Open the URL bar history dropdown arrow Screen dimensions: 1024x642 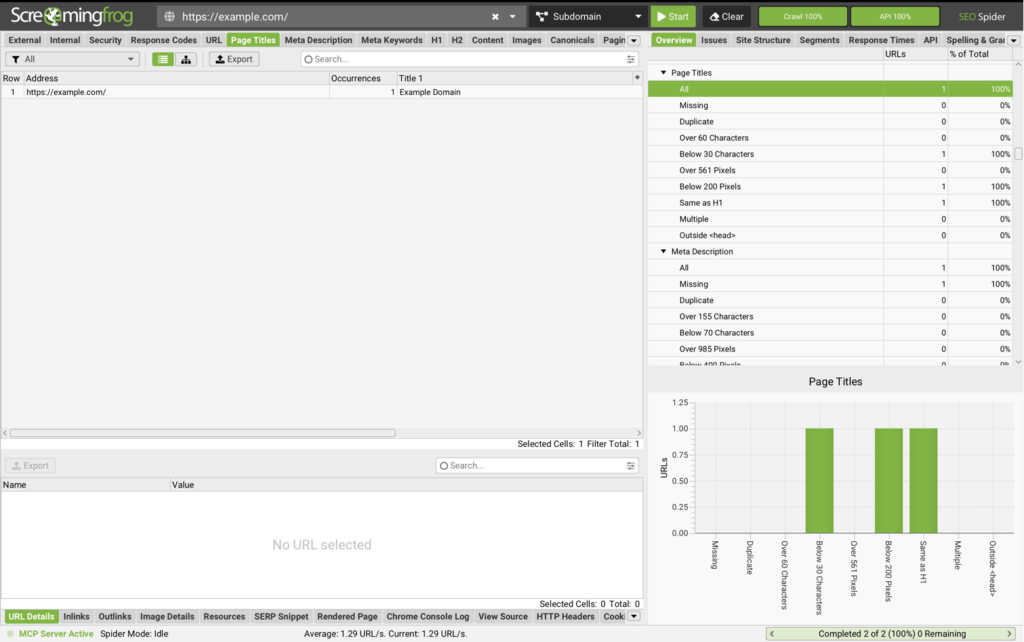513,16
